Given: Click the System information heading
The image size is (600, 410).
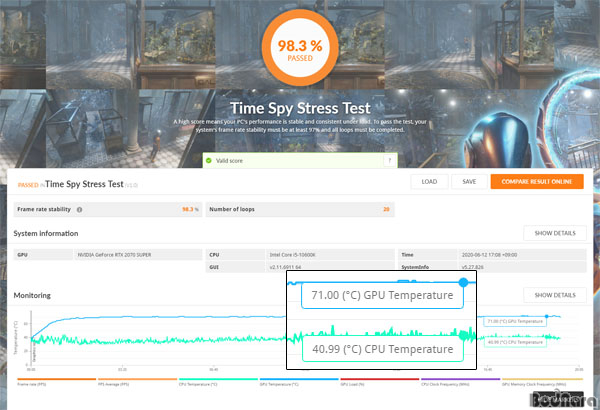Looking at the screenshot, I should pos(46,234).
